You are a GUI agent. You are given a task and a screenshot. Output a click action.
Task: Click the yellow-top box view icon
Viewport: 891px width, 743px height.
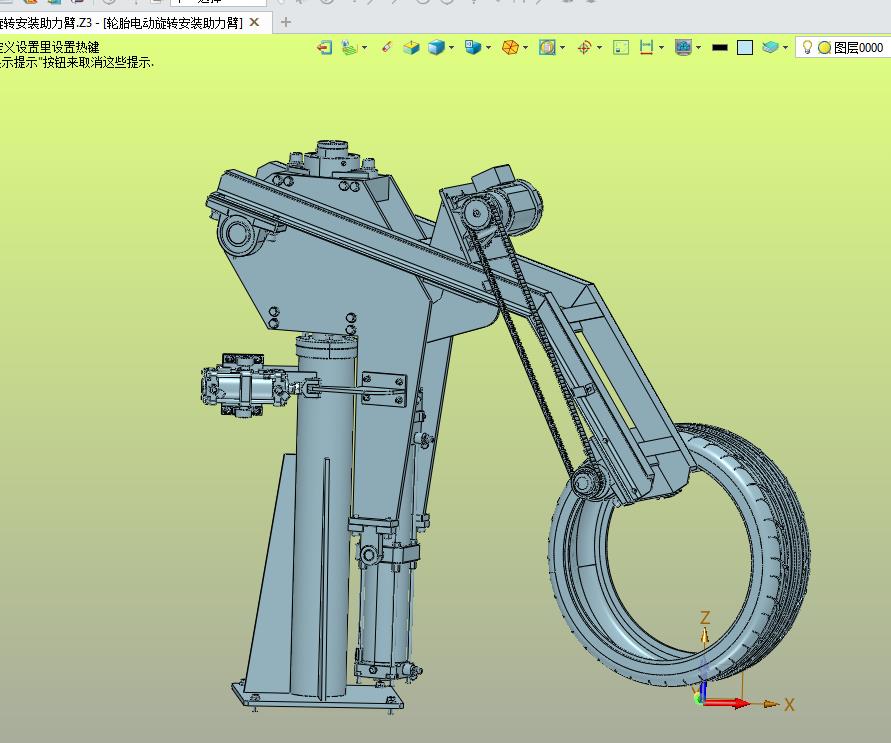pyautogui.click(x=411, y=48)
